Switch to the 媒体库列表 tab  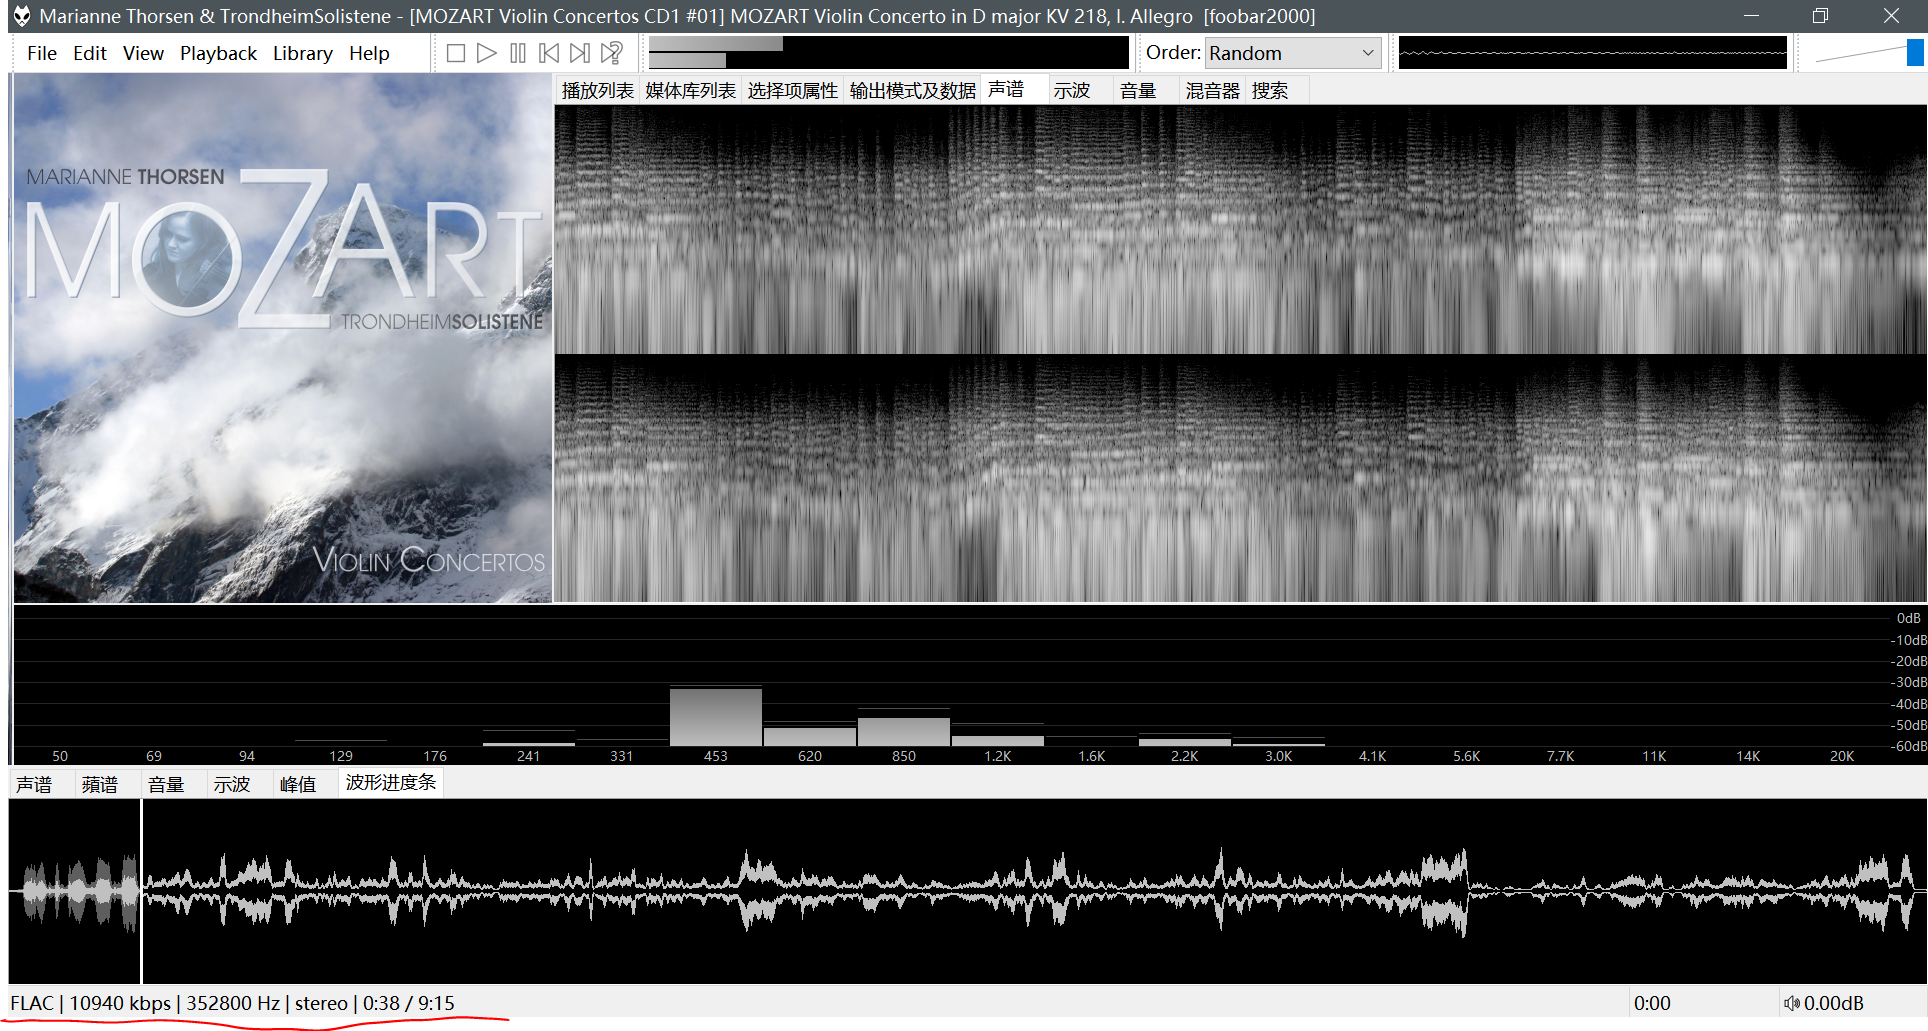click(x=690, y=91)
